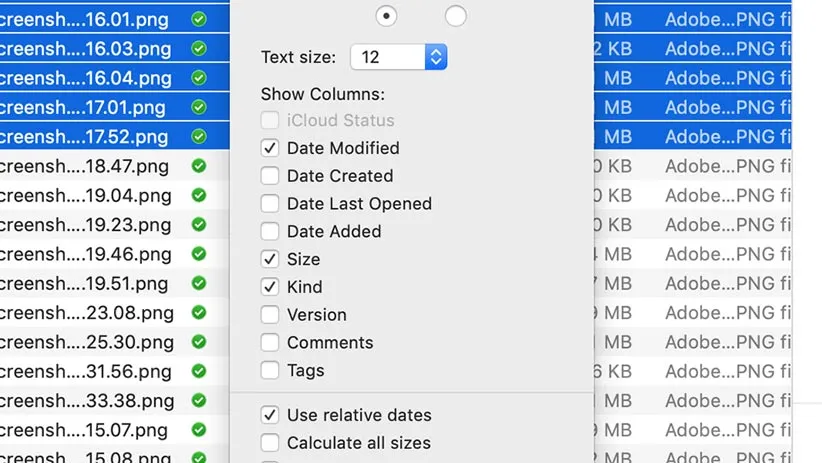Click green status icon next to 19.51.png
The height and width of the screenshot is (463, 822).
click(x=199, y=284)
